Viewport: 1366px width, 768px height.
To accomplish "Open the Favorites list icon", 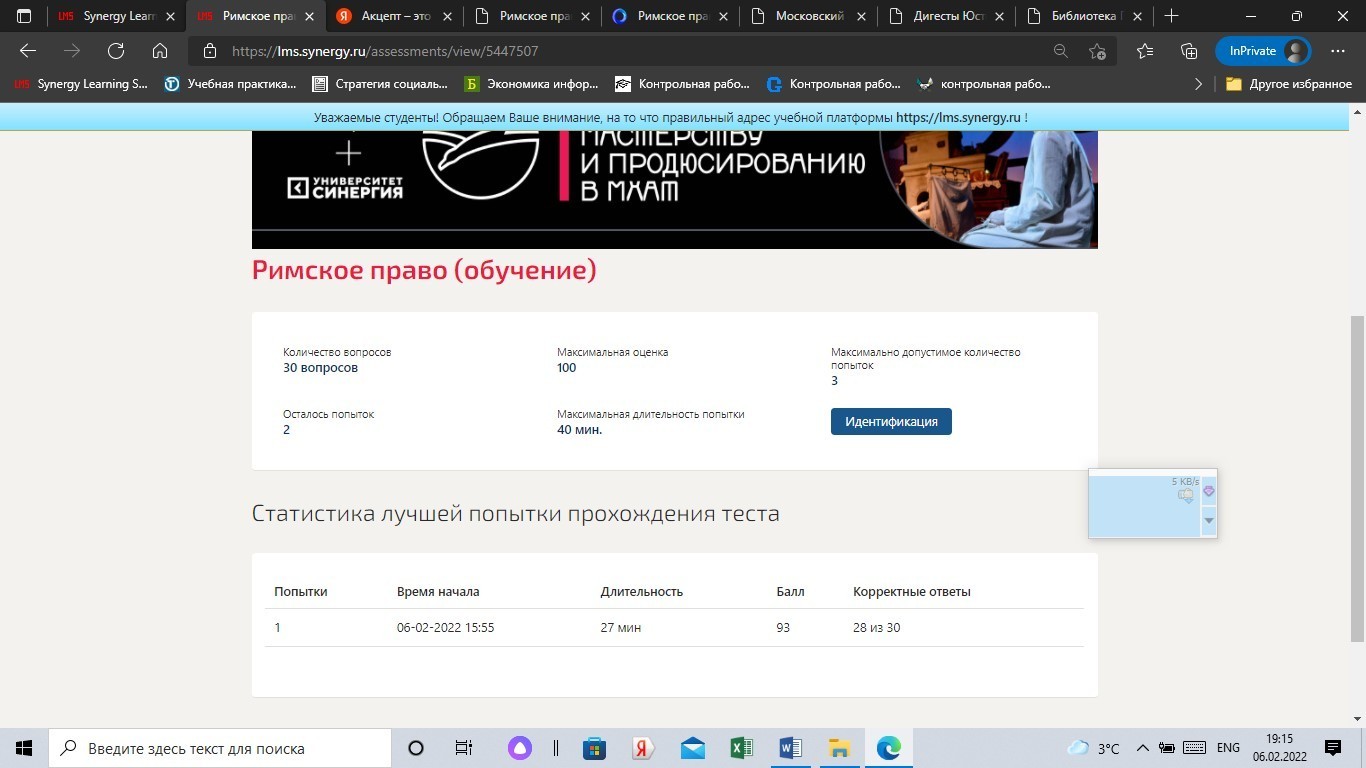I will [x=1145, y=51].
